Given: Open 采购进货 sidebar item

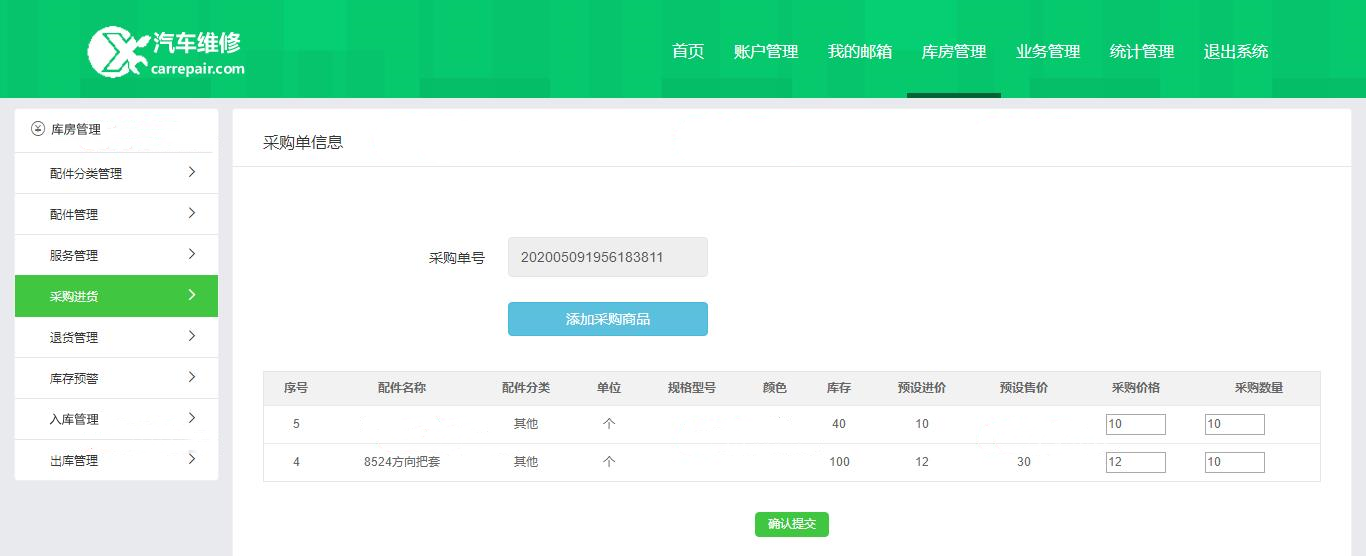Looking at the screenshot, I should [116, 296].
